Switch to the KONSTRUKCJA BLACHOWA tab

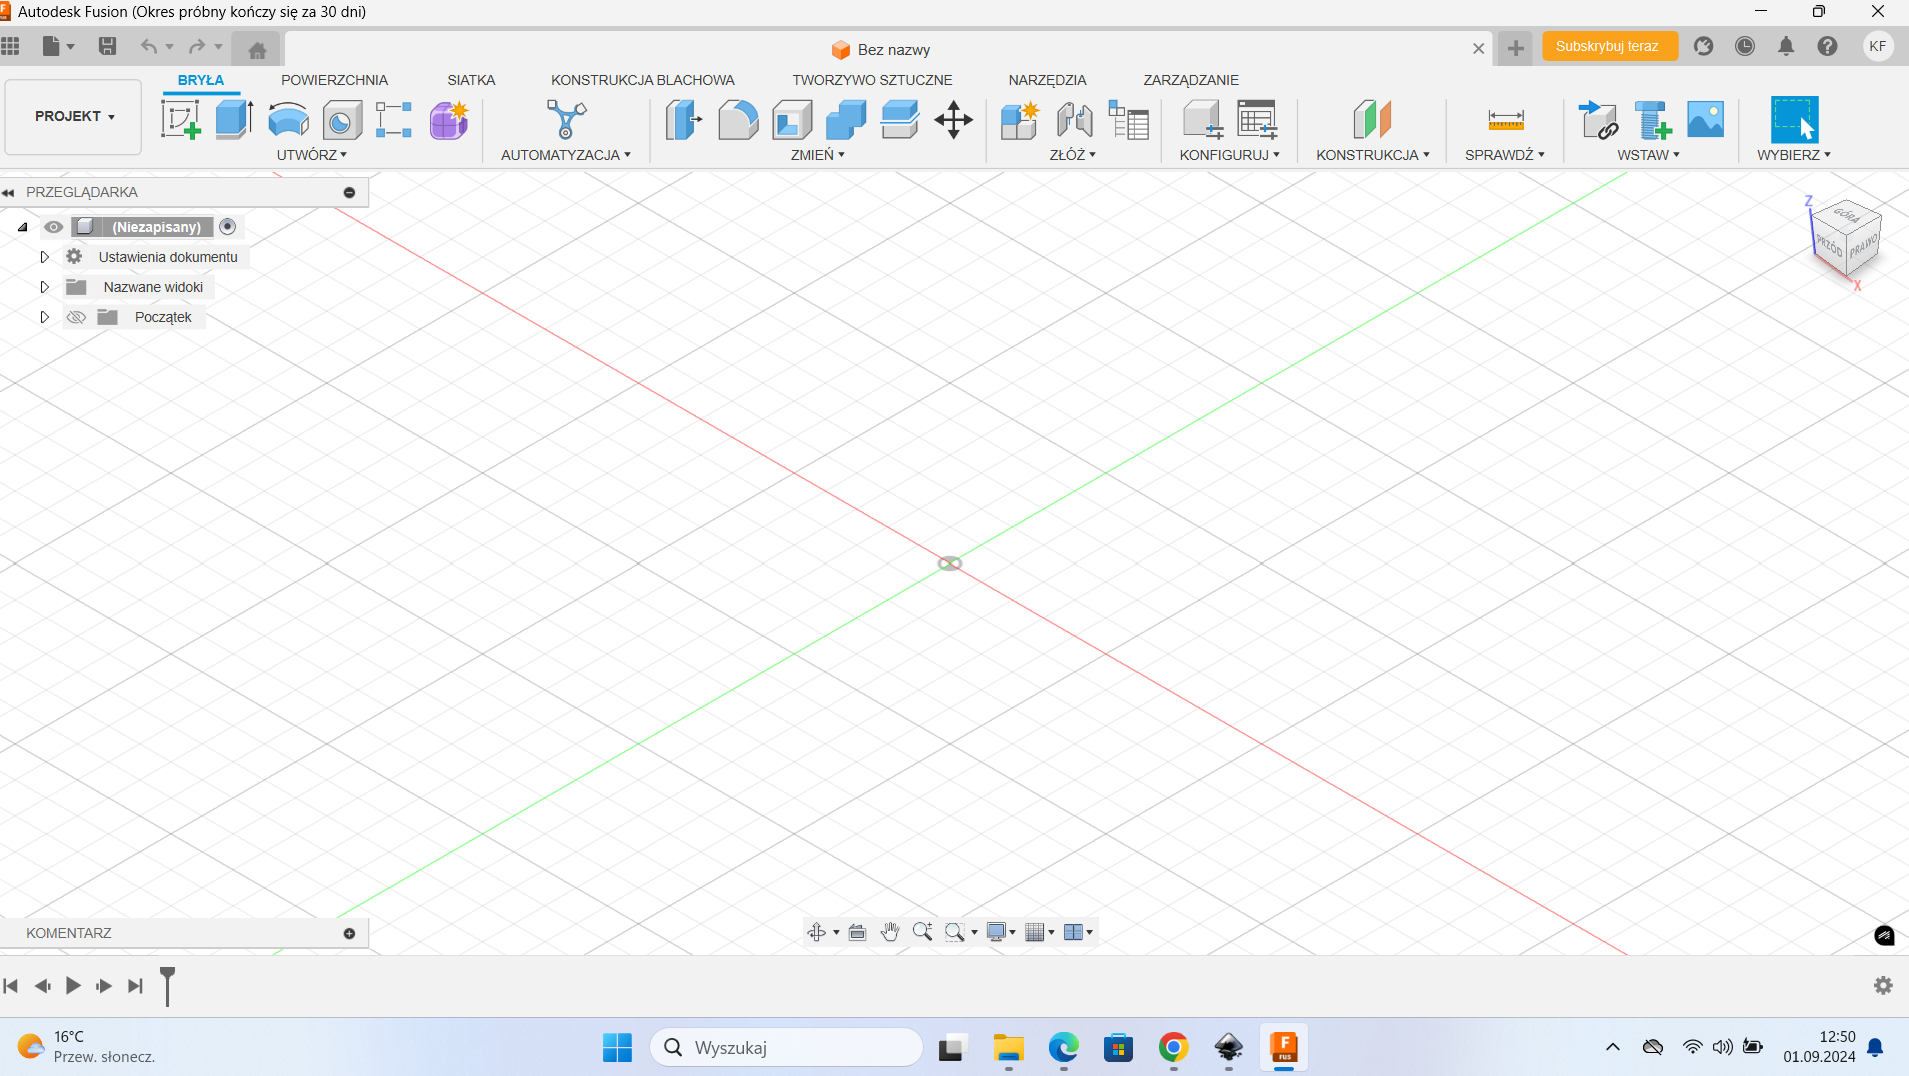pyautogui.click(x=643, y=80)
